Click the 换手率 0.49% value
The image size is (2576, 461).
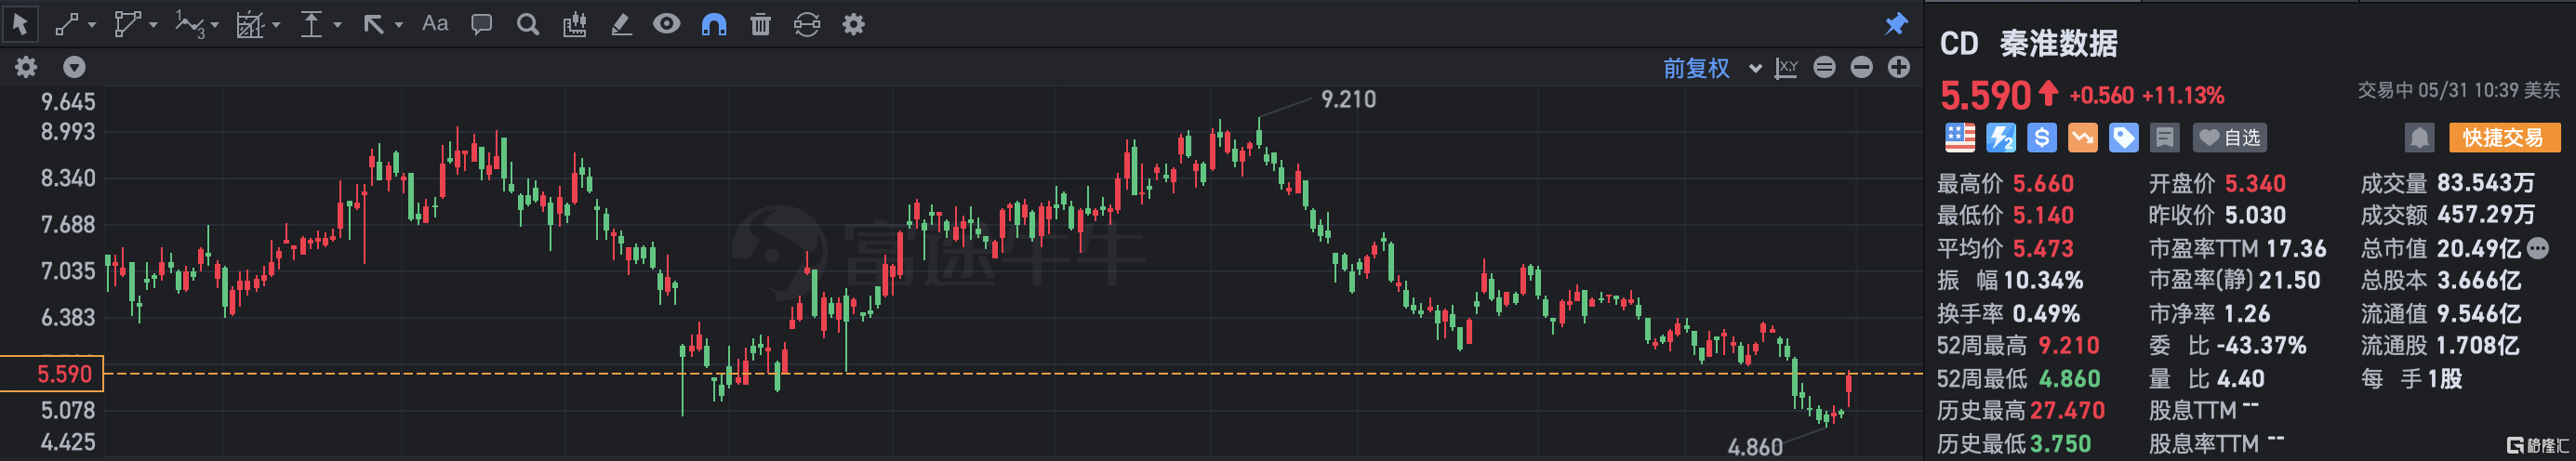pos(2045,314)
